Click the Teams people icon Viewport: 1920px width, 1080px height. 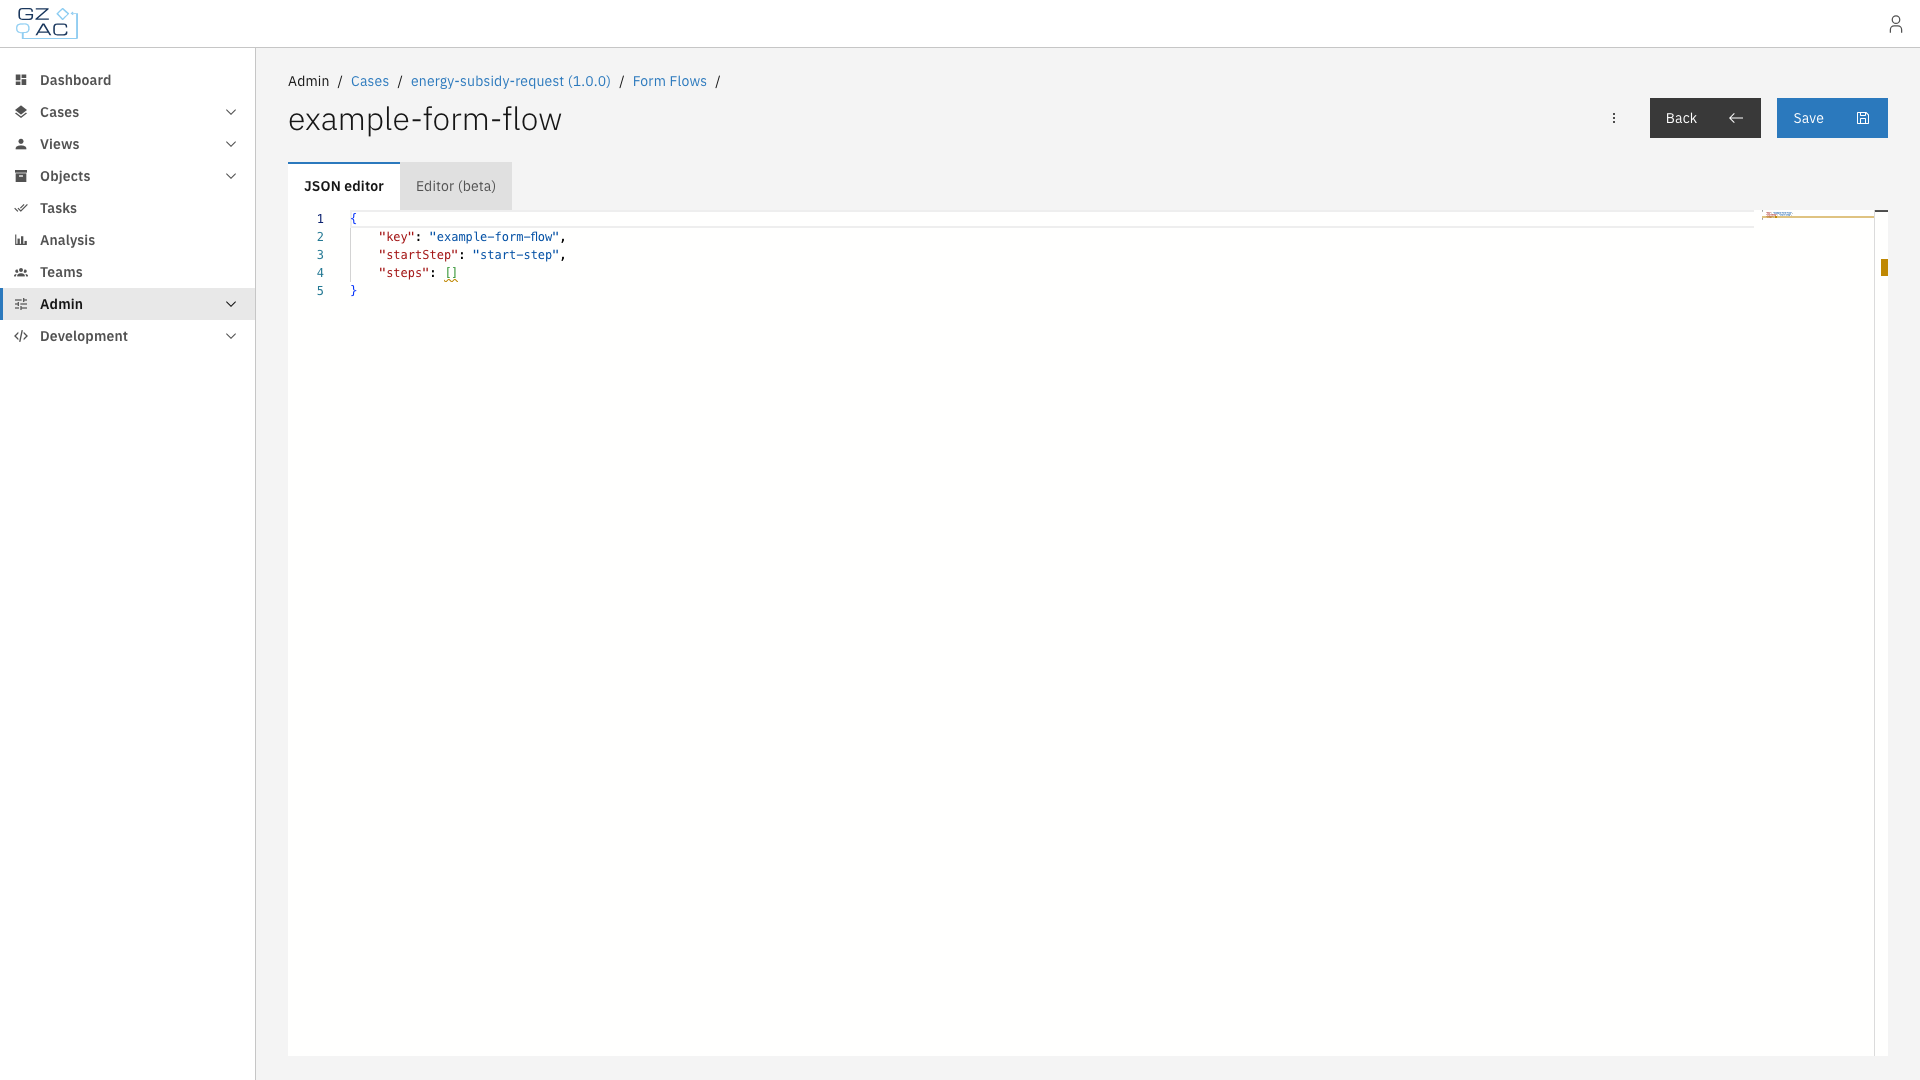coord(21,272)
